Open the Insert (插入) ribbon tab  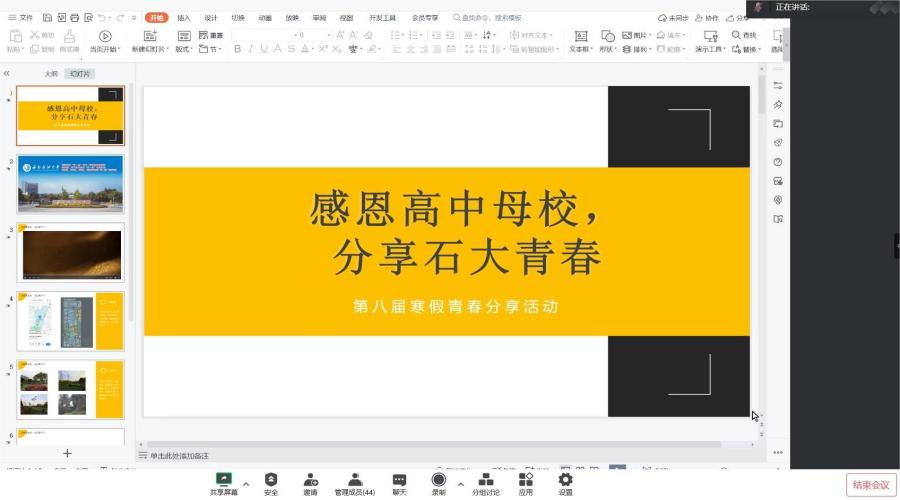click(184, 18)
